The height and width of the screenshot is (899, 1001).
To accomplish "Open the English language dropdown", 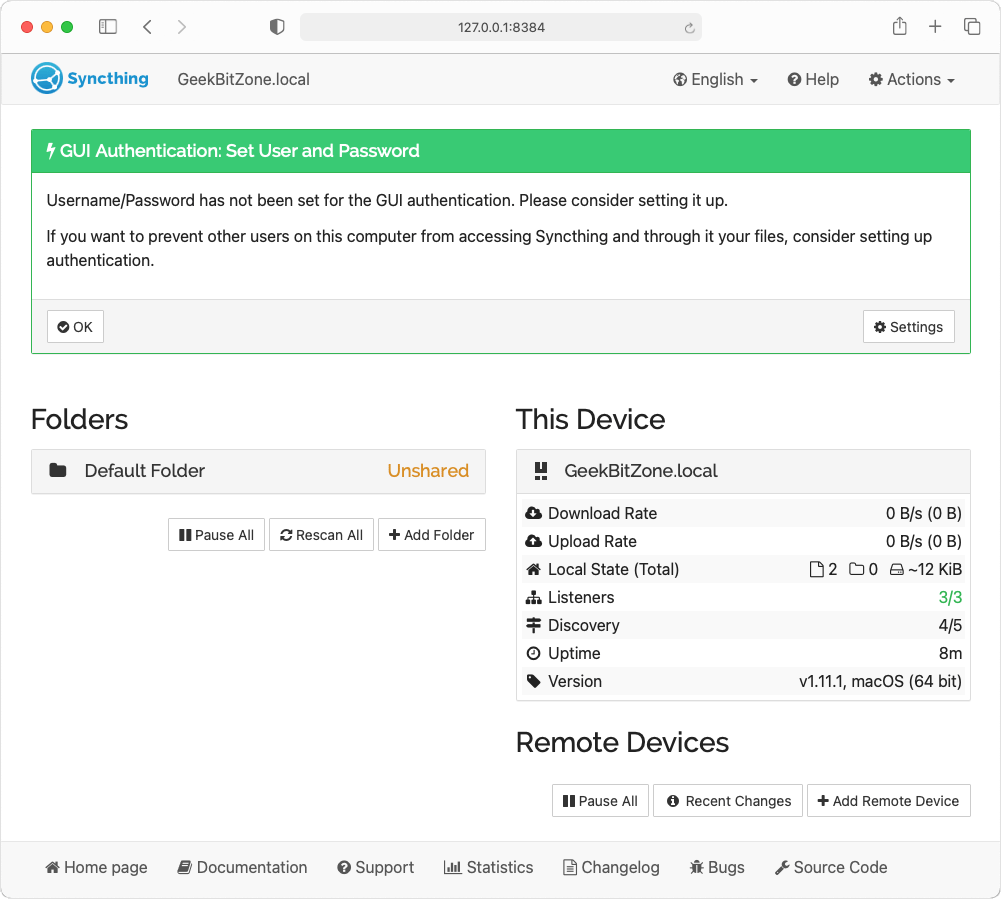I will point(715,79).
